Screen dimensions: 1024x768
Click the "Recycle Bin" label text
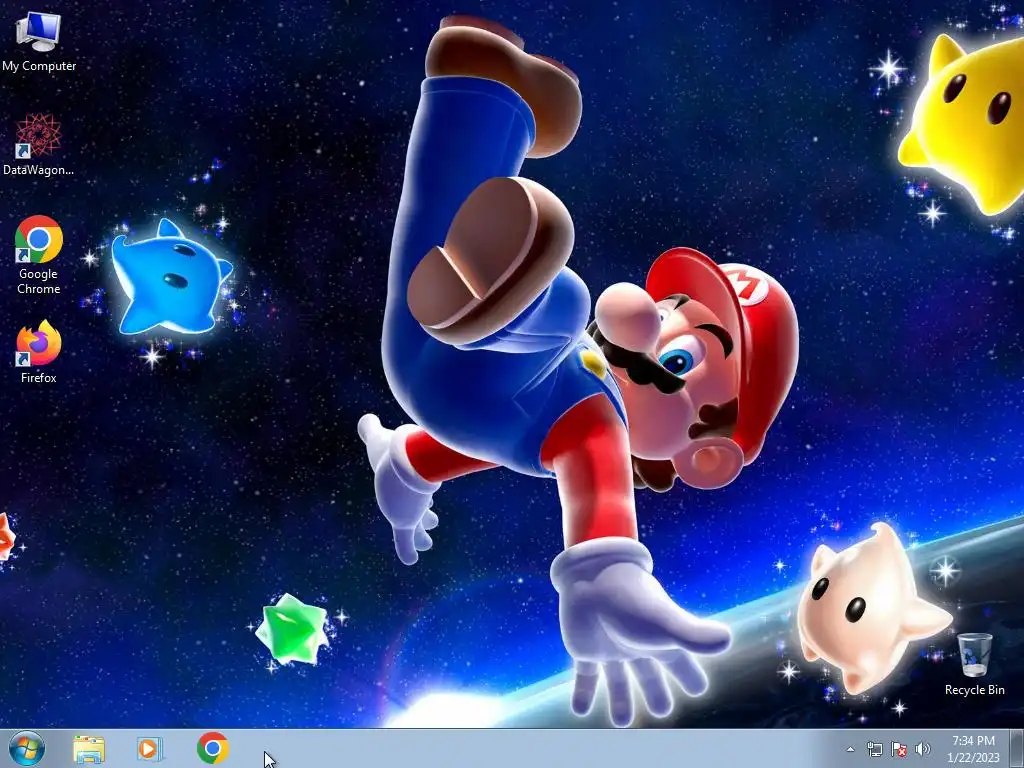click(x=974, y=690)
